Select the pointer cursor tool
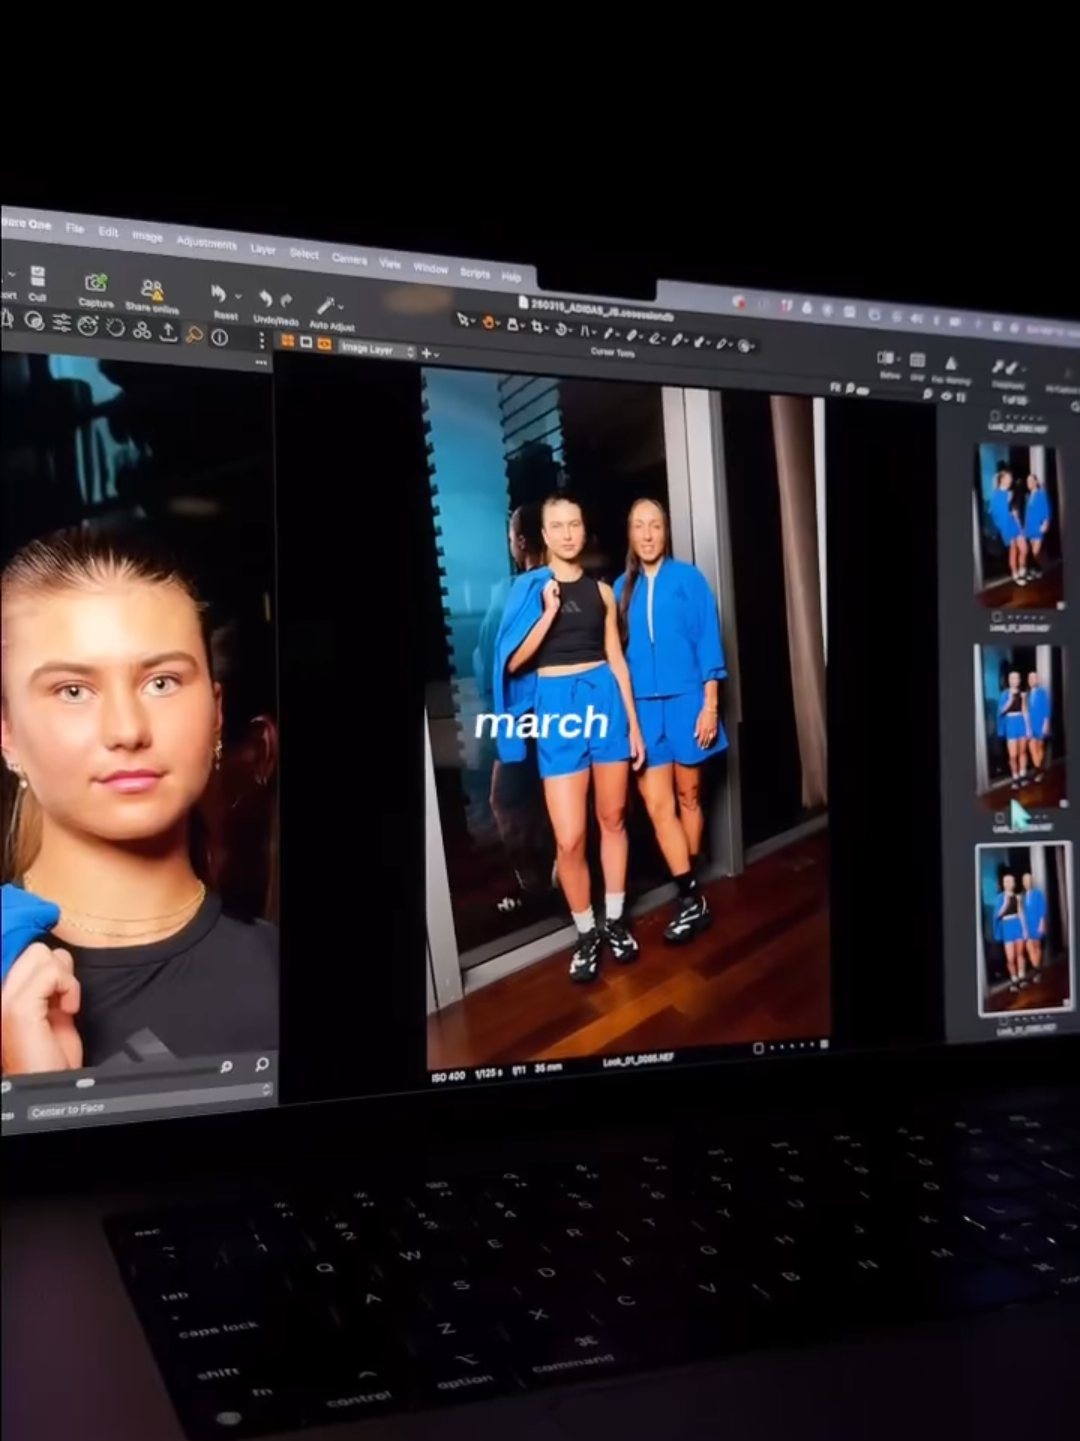This screenshot has width=1080, height=1441. click(x=463, y=320)
